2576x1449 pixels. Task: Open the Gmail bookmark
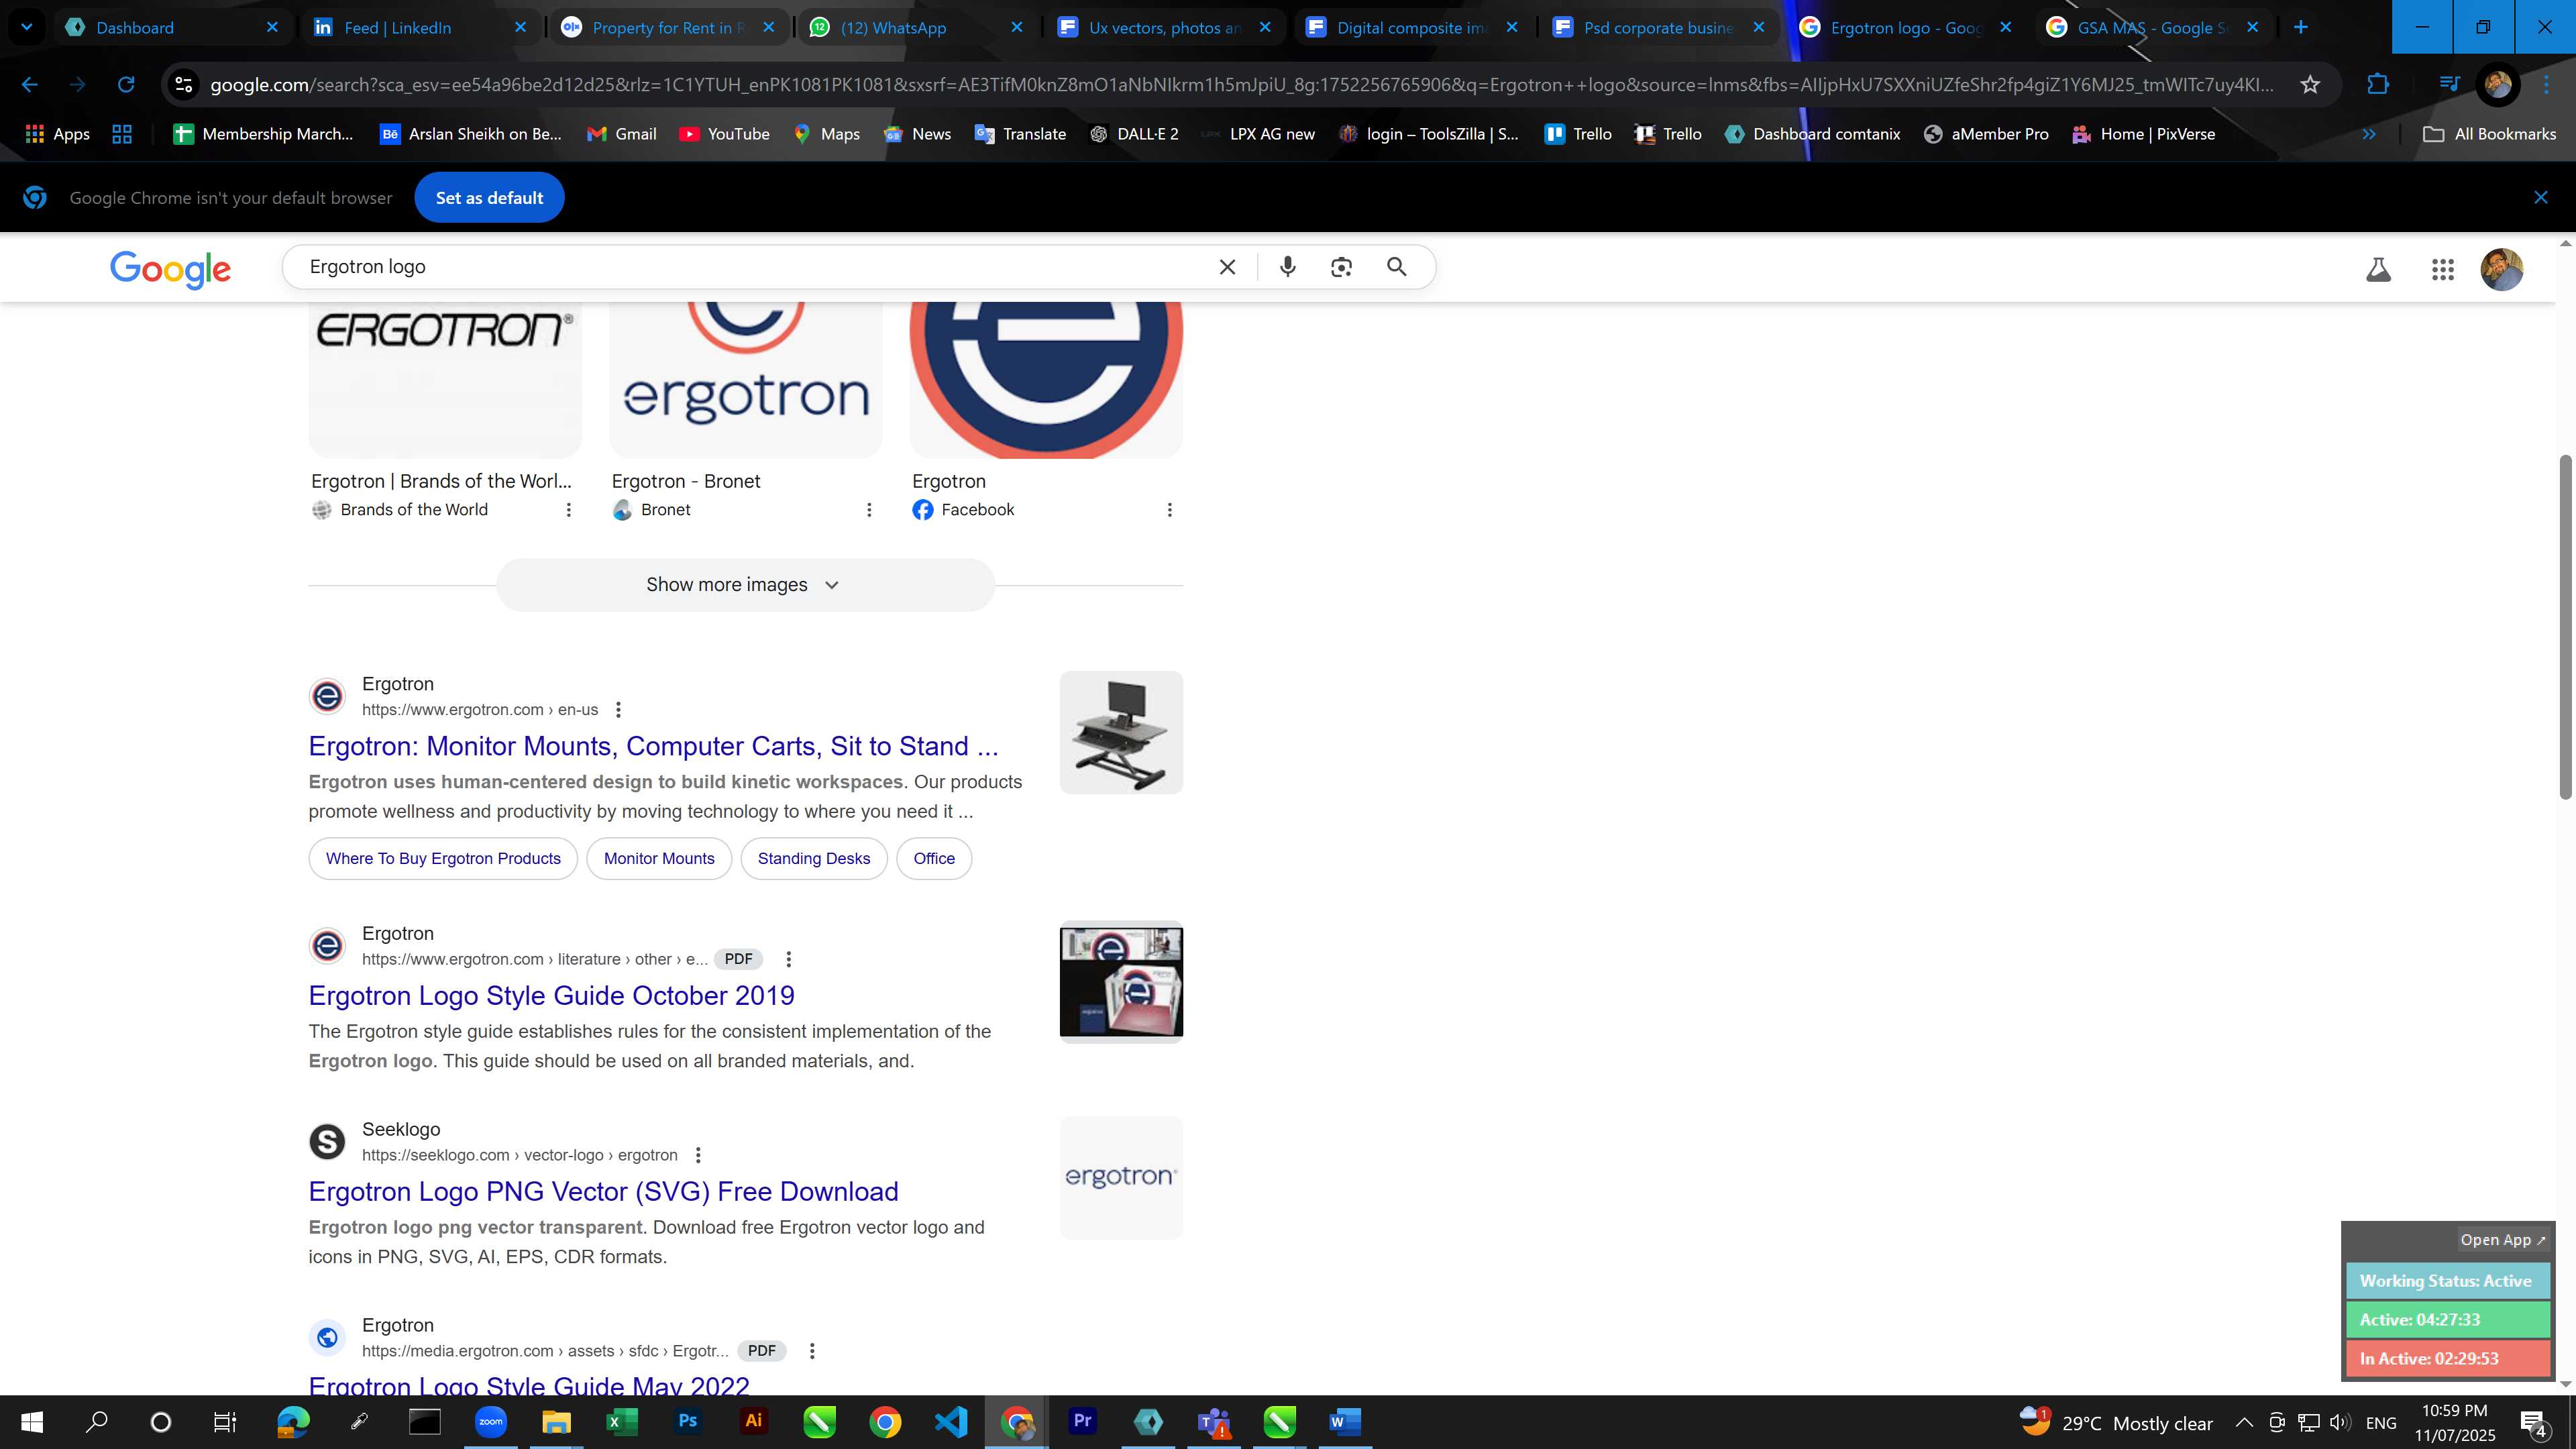pyautogui.click(x=622, y=134)
